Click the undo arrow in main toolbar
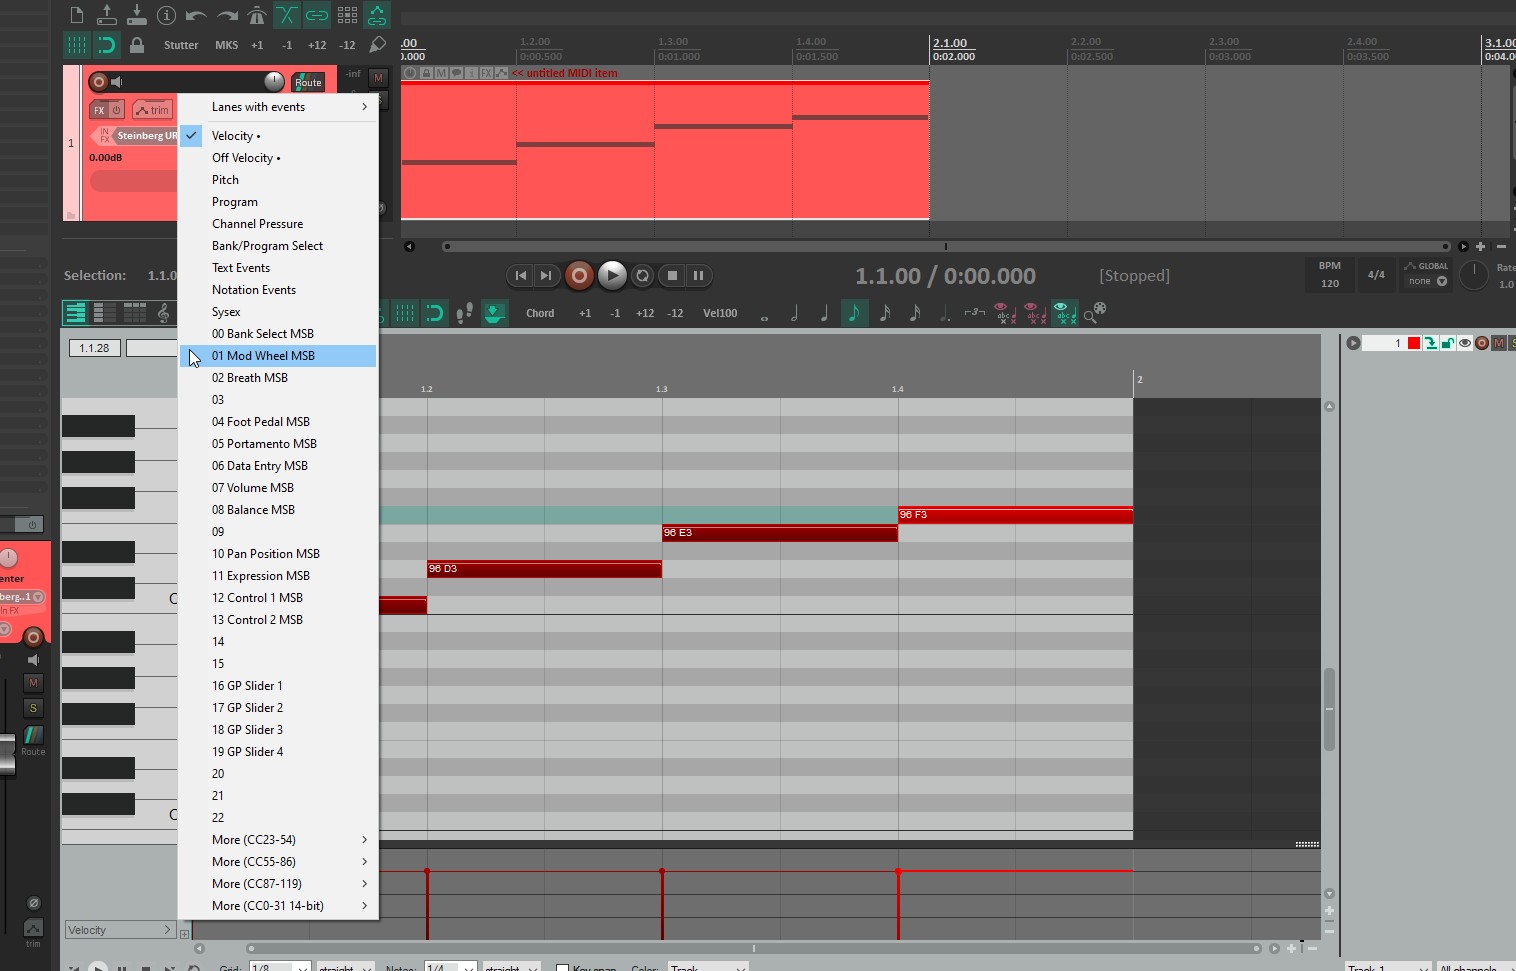 pyautogui.click(x=197, y=15)
